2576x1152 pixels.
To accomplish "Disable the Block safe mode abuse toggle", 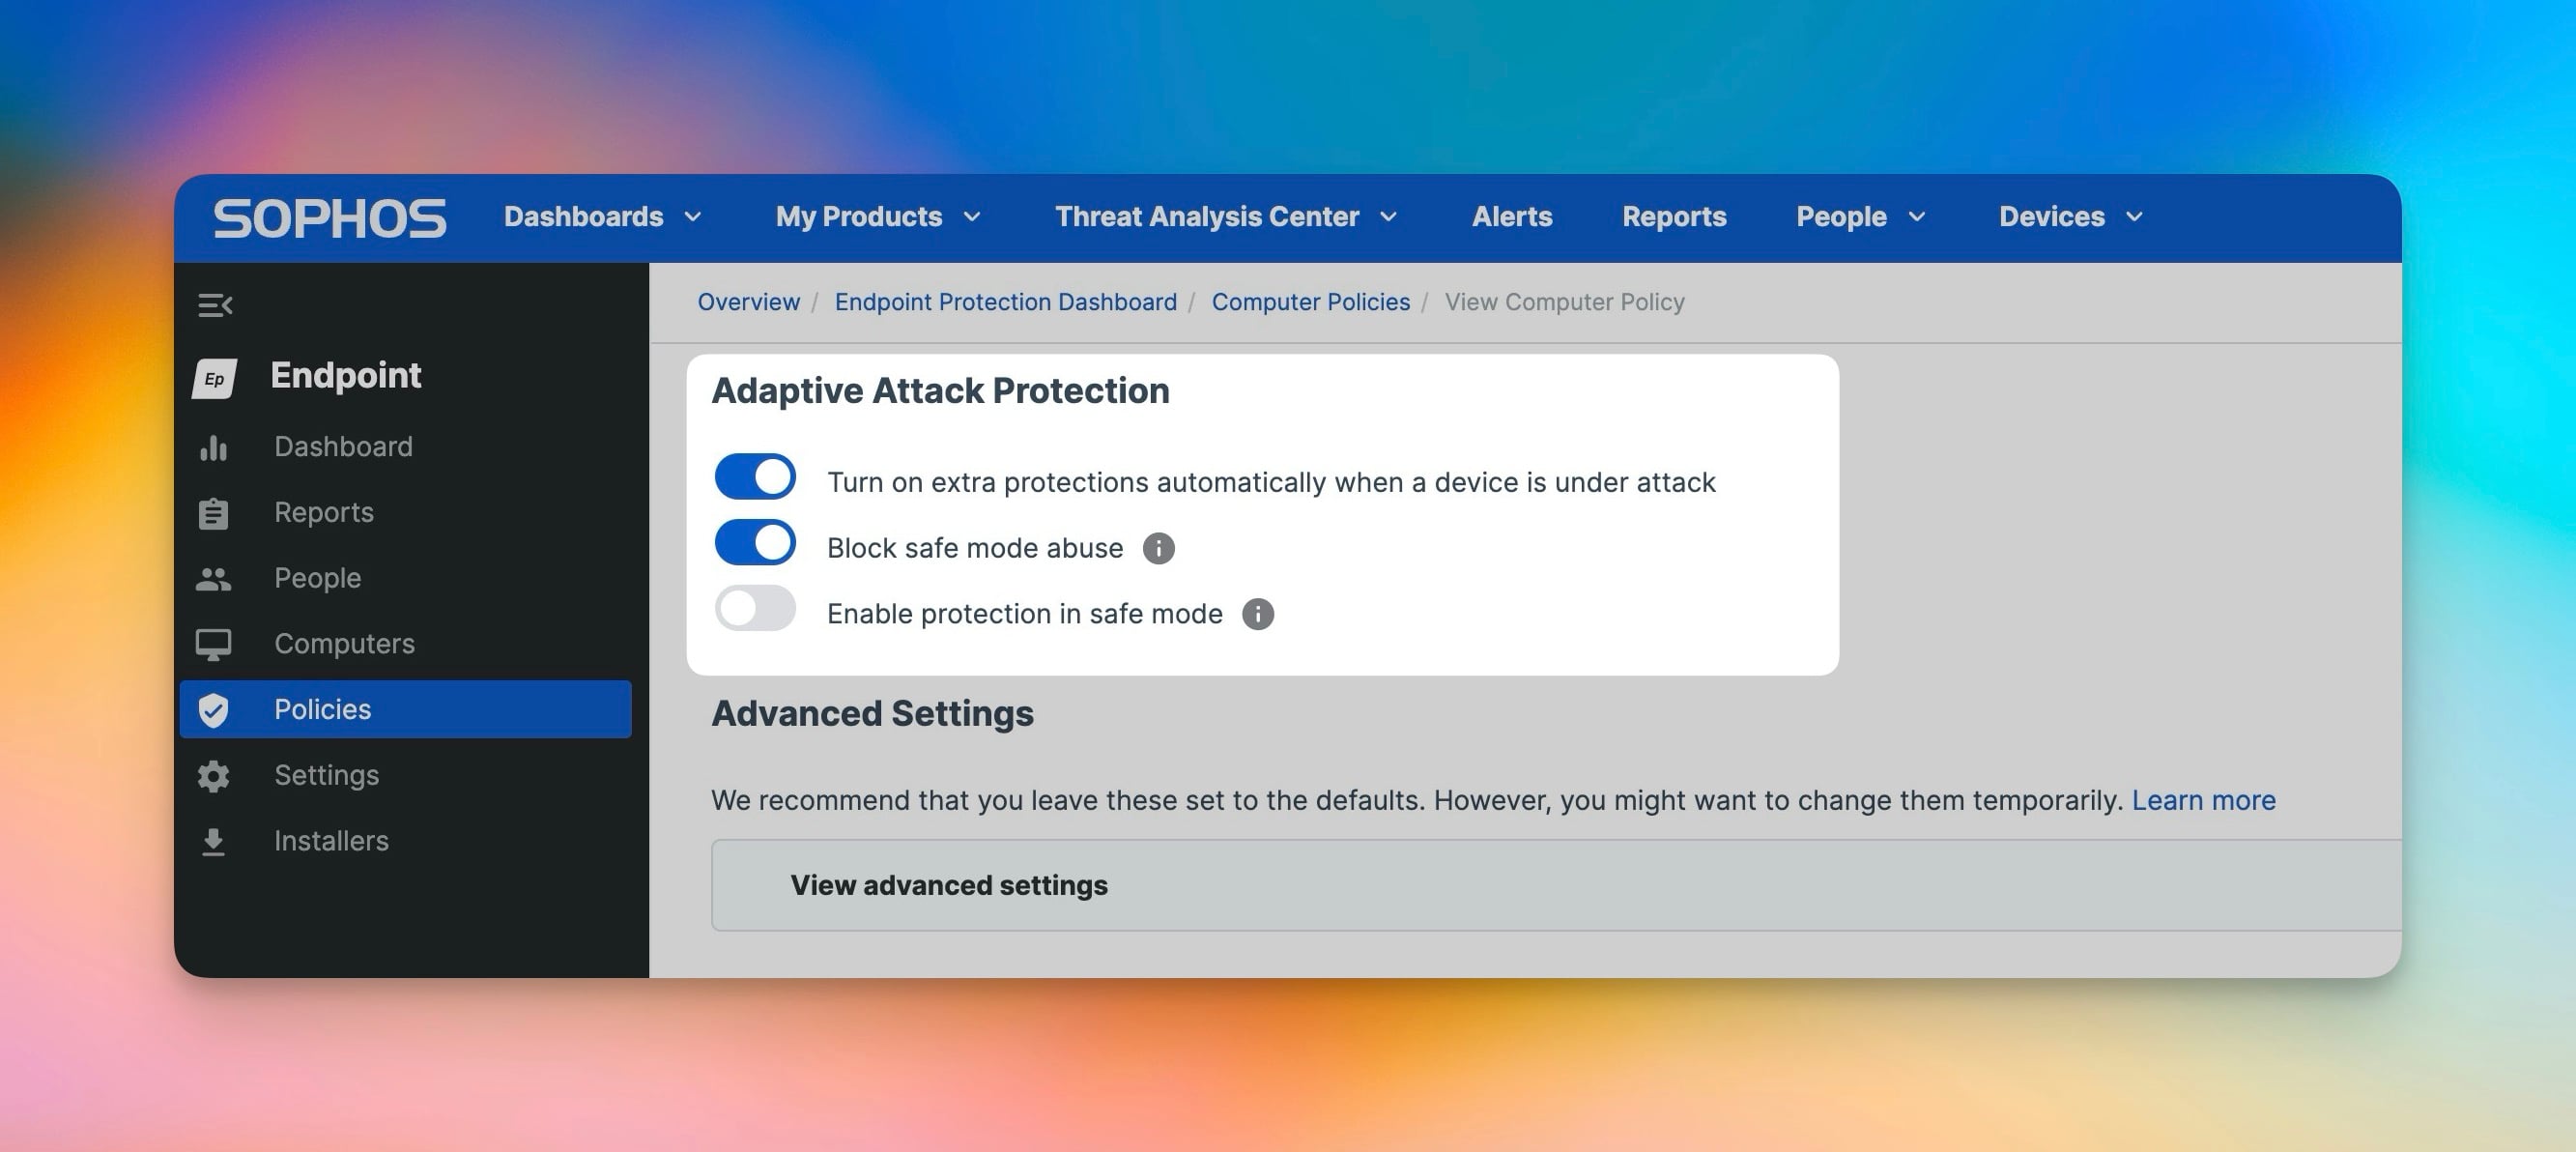I will click(755, 543).
